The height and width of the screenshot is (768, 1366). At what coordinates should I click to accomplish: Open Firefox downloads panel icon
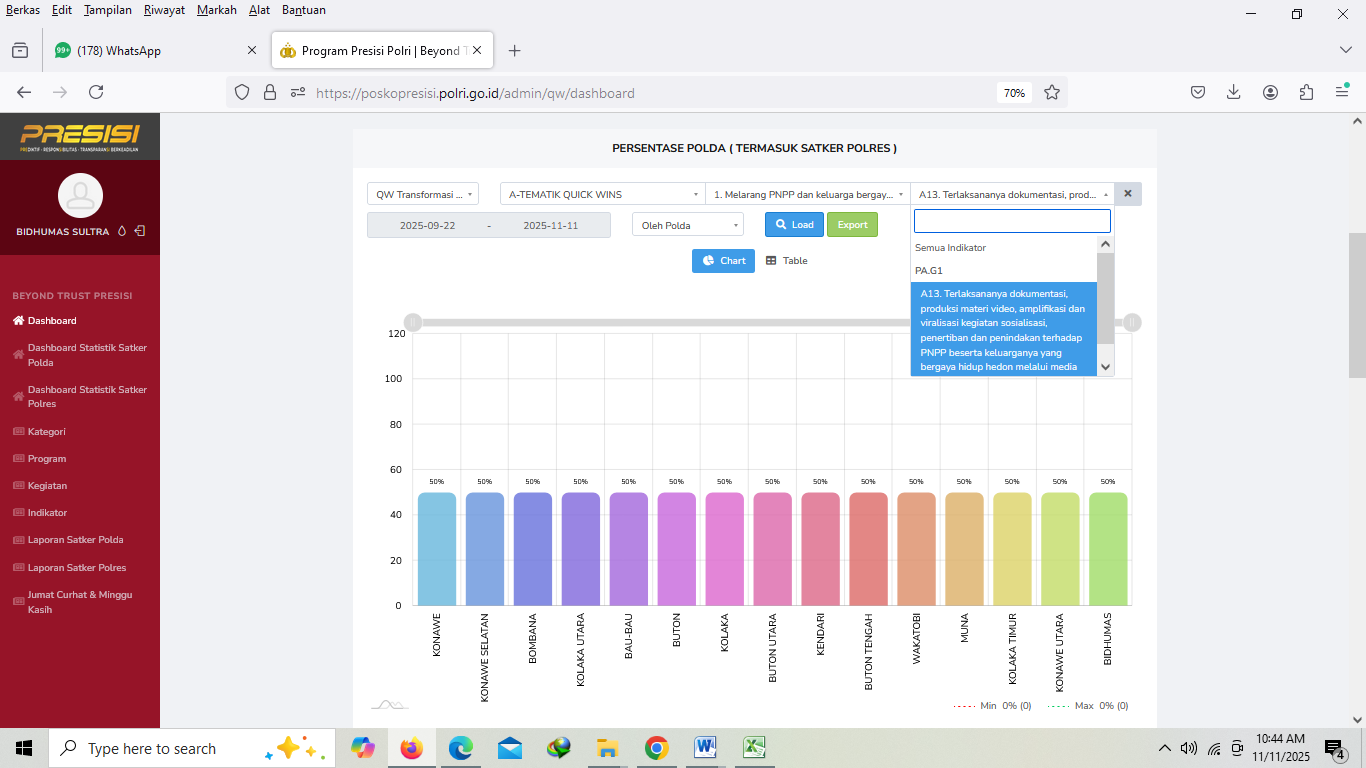tap(1234, 92)
